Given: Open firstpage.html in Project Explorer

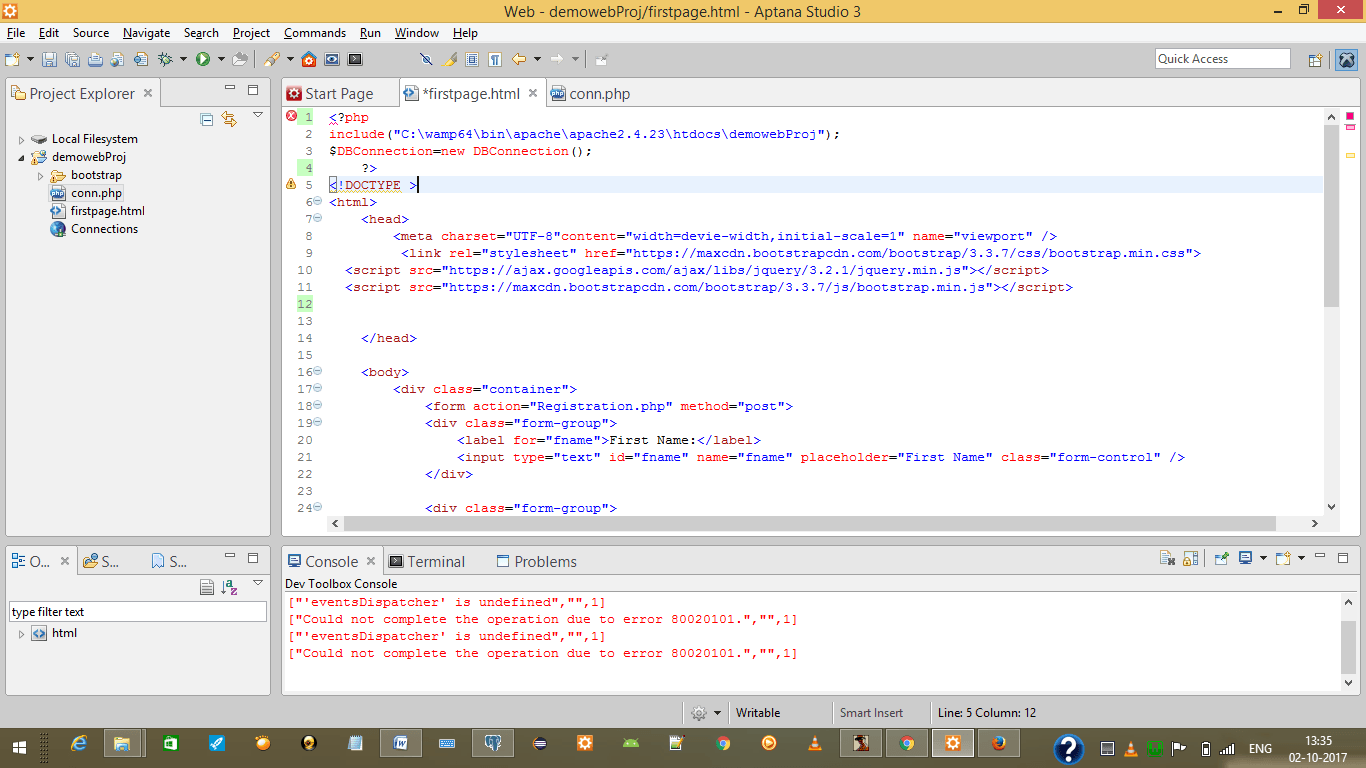Looking at the screenshot, I should tap(107, 211).
